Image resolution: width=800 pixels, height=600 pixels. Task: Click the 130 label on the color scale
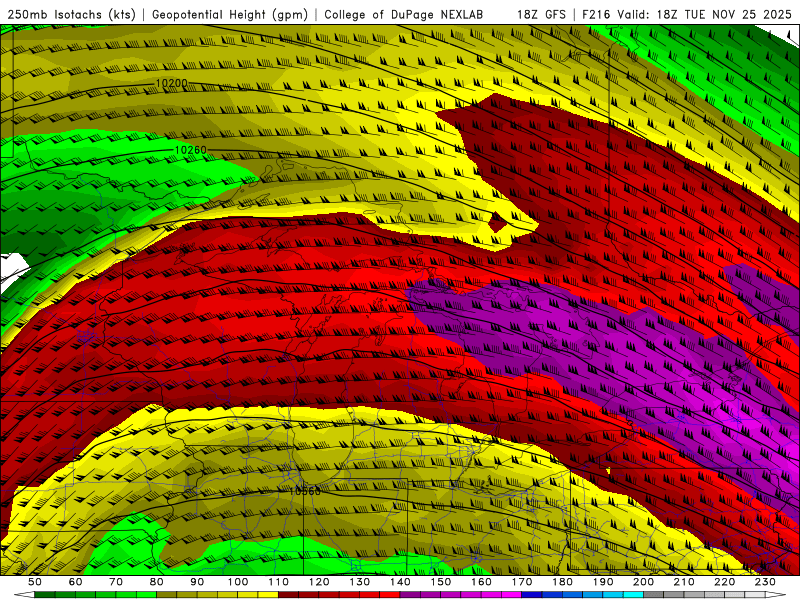360,582
